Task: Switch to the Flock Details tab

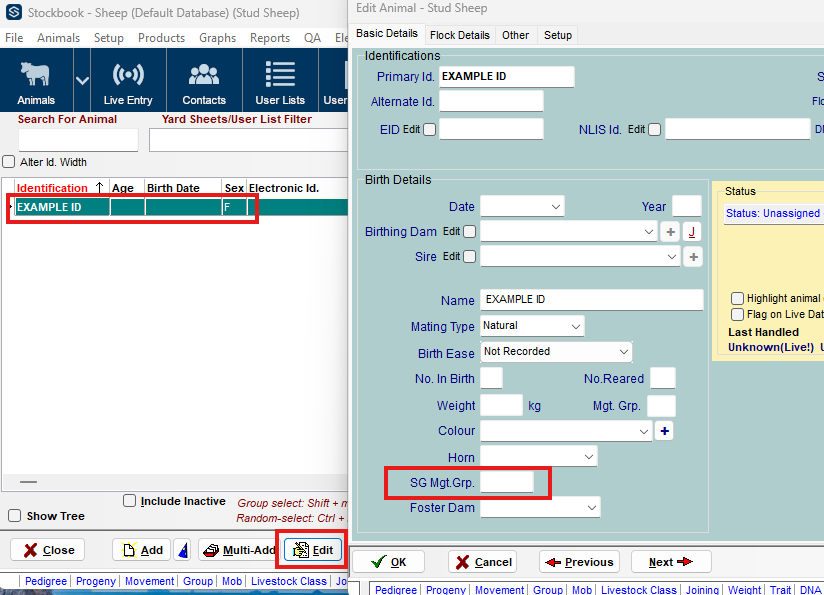Action: pos(460,35)
